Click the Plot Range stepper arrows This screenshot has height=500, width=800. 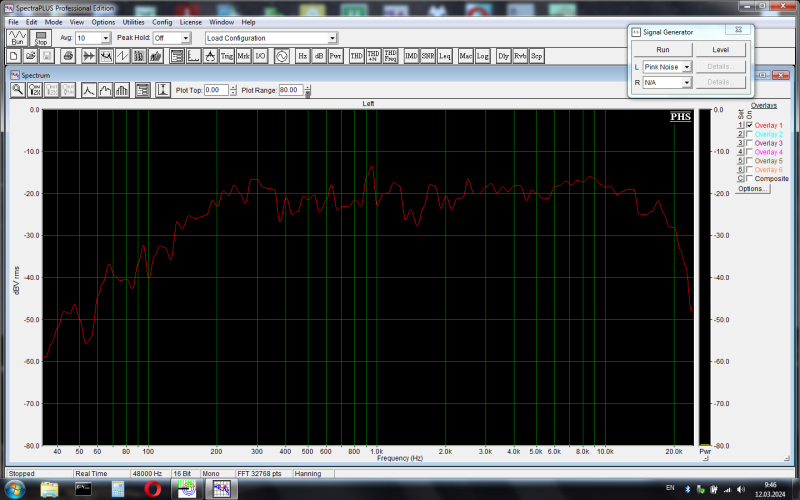pyautogui.click(x=308, y=90)
